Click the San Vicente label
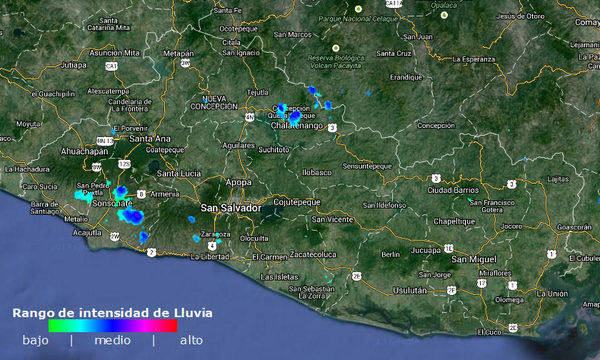Image resolution: width=600 pixels, height=360 pixels. click(x=332, y=220)
